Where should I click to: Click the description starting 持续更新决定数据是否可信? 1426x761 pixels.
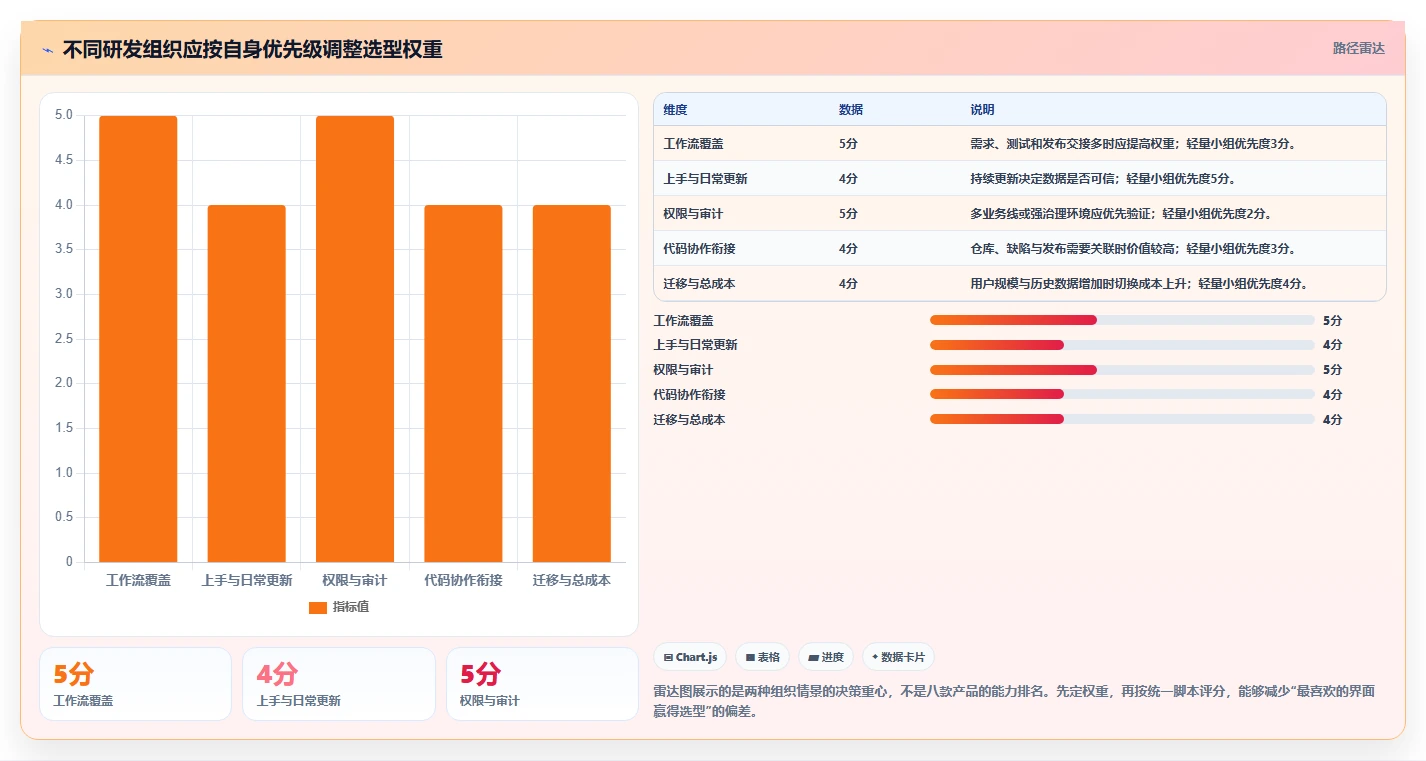(1104, 179)
